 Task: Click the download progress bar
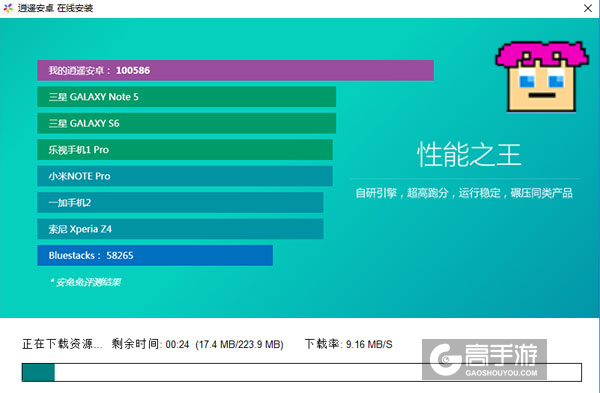302,372
